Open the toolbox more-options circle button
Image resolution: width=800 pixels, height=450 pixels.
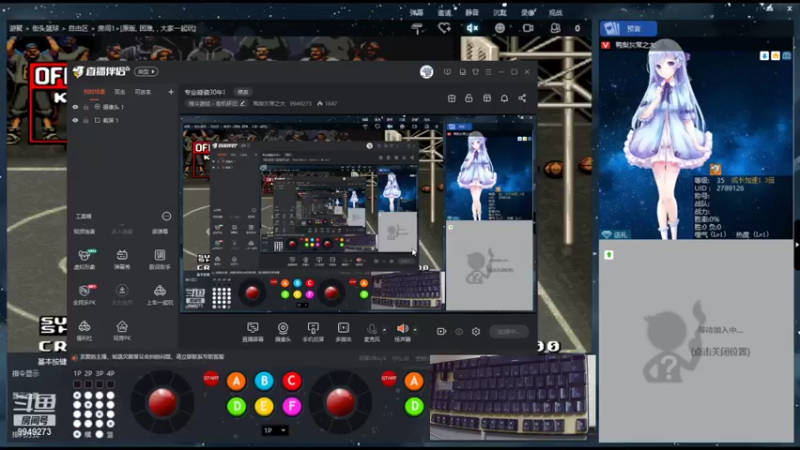tap(166, 216)
